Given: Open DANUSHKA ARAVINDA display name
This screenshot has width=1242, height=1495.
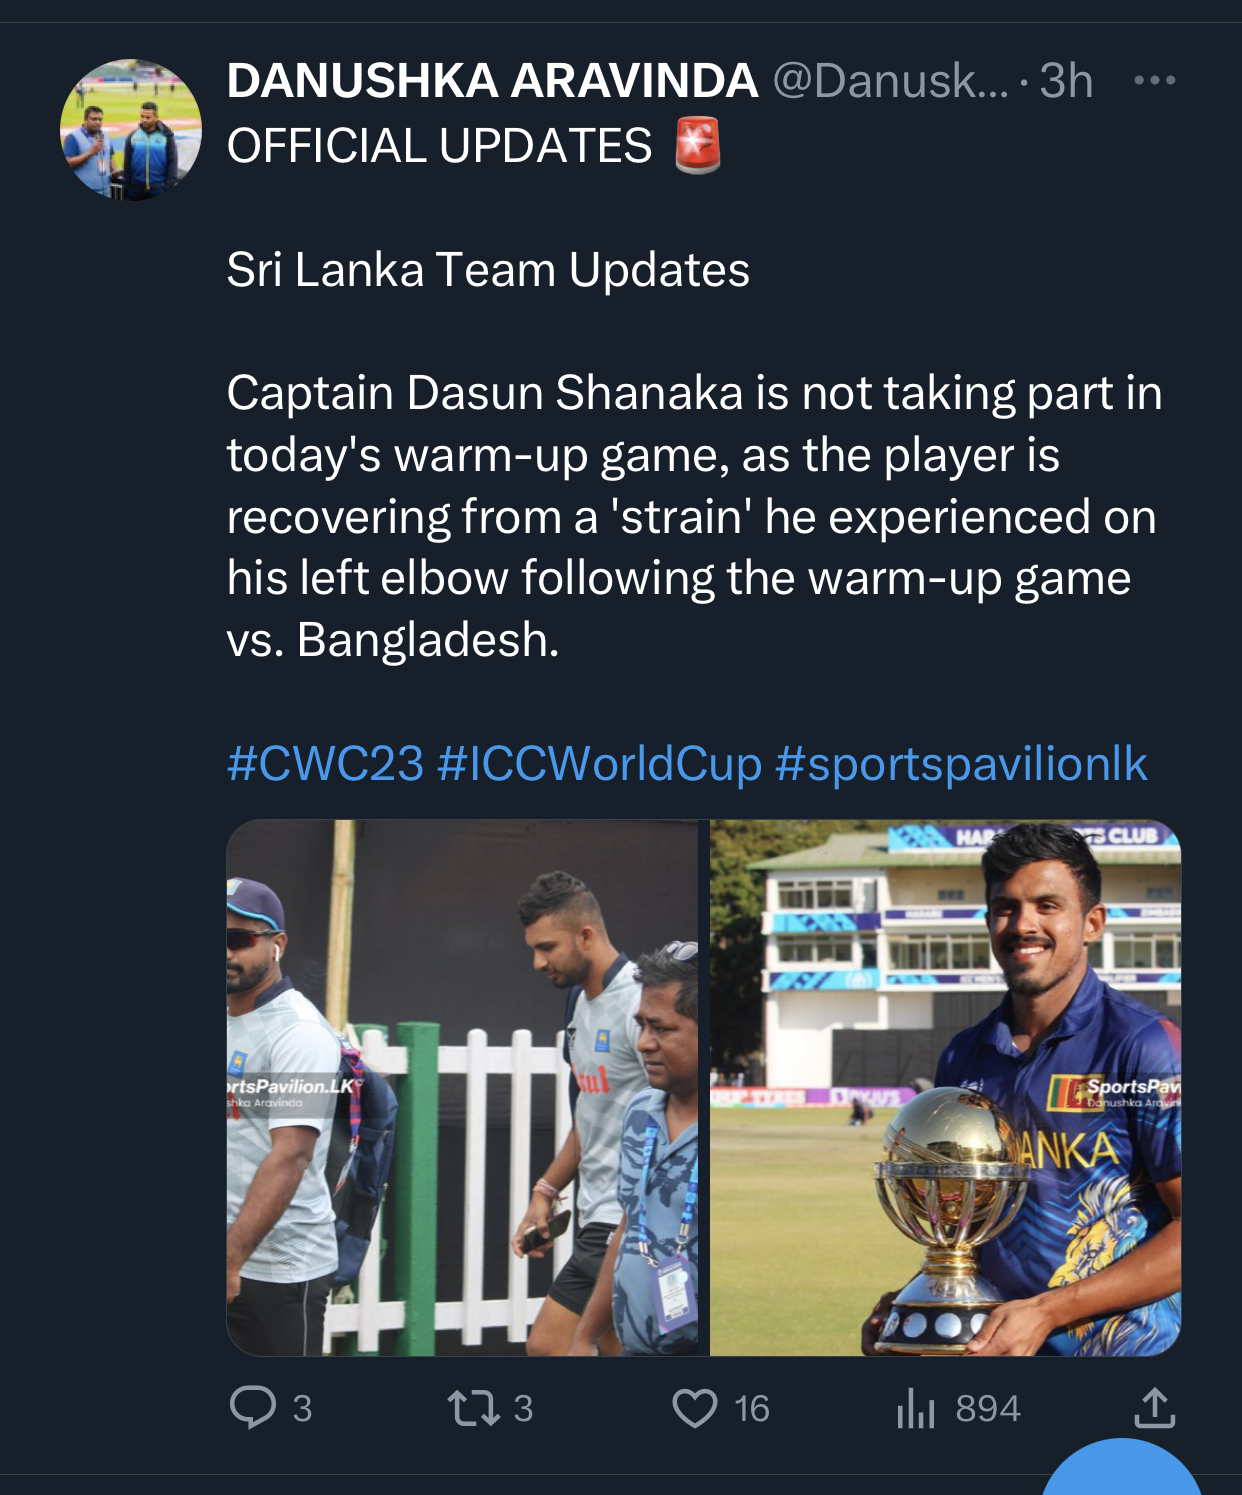Looking at the screenshot, I should tap(492, 81).
